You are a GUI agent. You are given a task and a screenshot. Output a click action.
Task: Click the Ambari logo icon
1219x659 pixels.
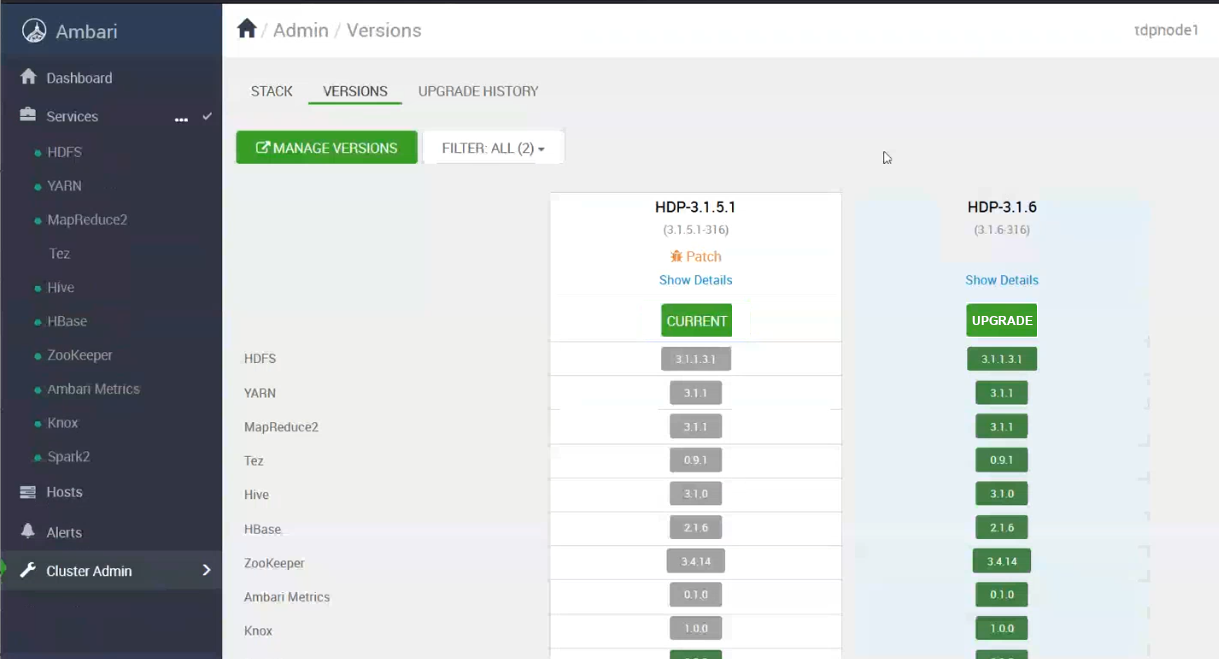34,31
